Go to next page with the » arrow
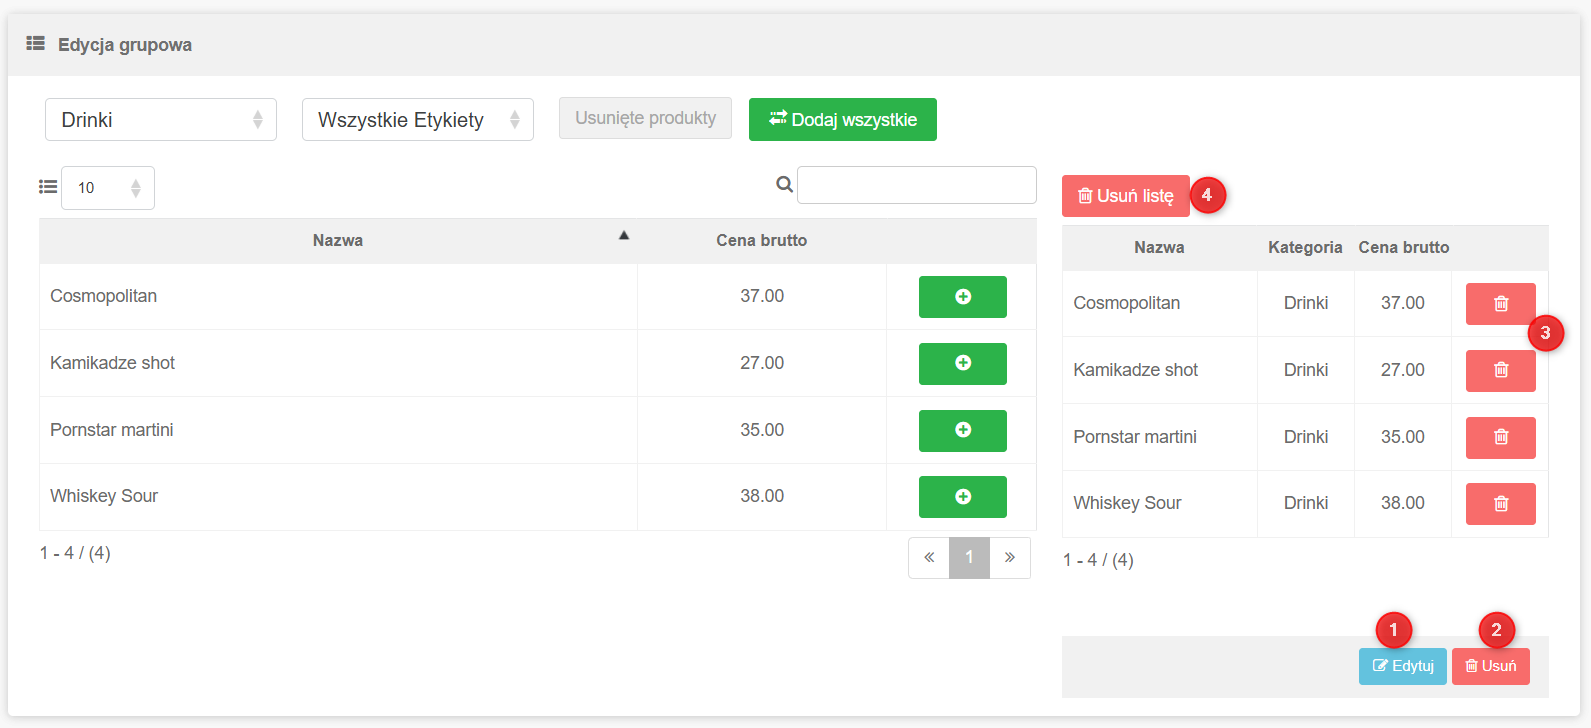This screenshot has height=728, width=1591. click(x=1010, y=558)
